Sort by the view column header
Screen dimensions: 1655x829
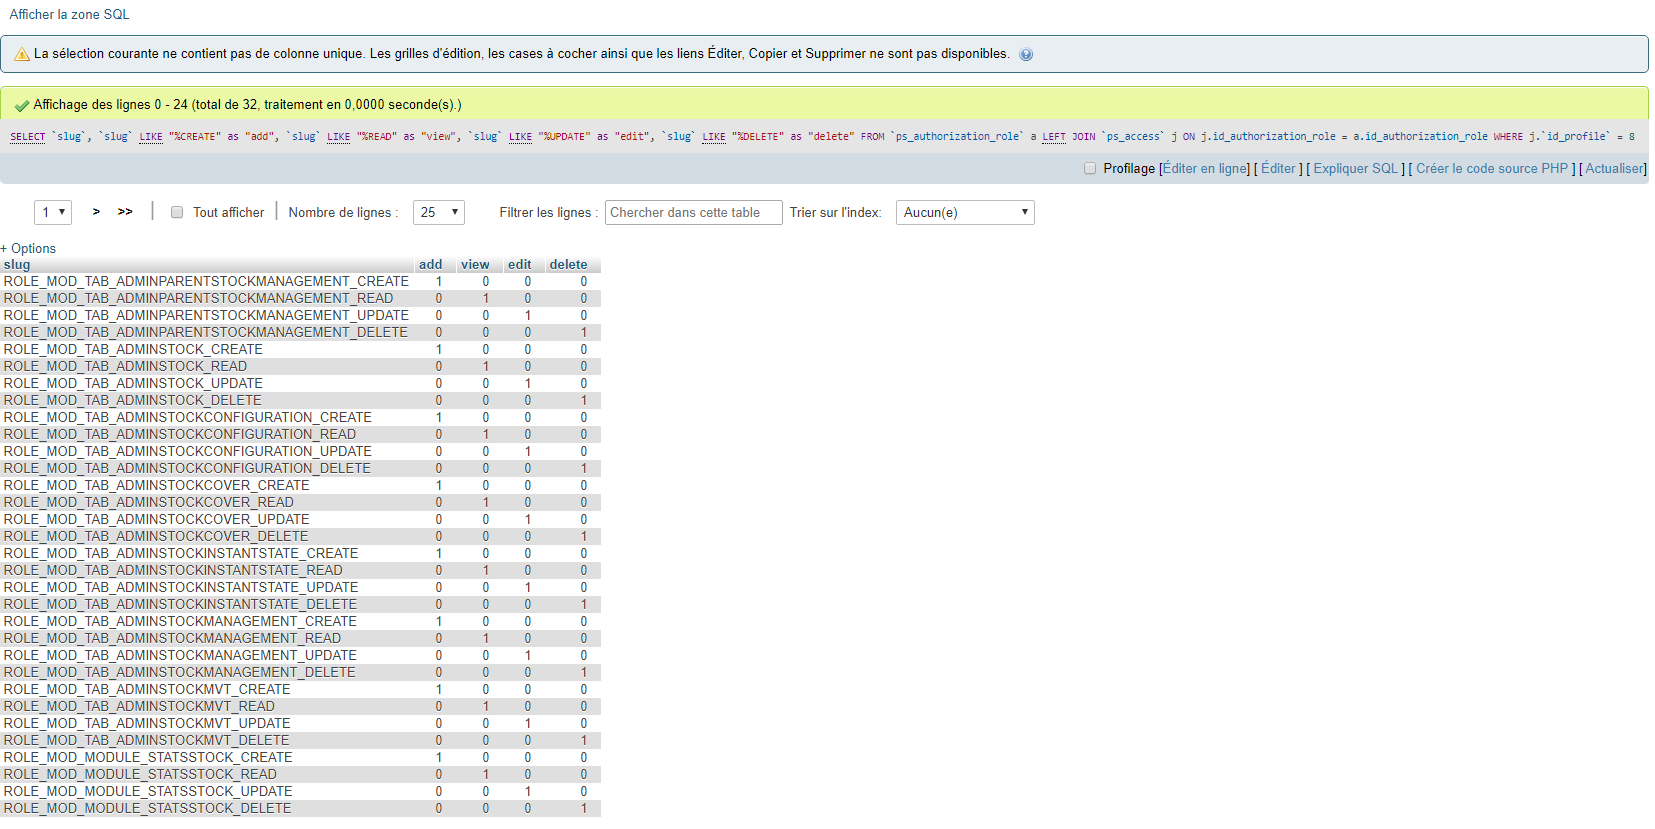(475, 265)
